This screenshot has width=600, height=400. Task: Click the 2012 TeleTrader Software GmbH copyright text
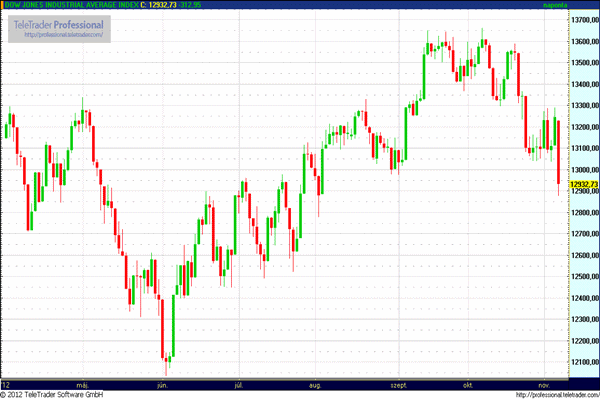pyautogui.click(x=59, y=394)
